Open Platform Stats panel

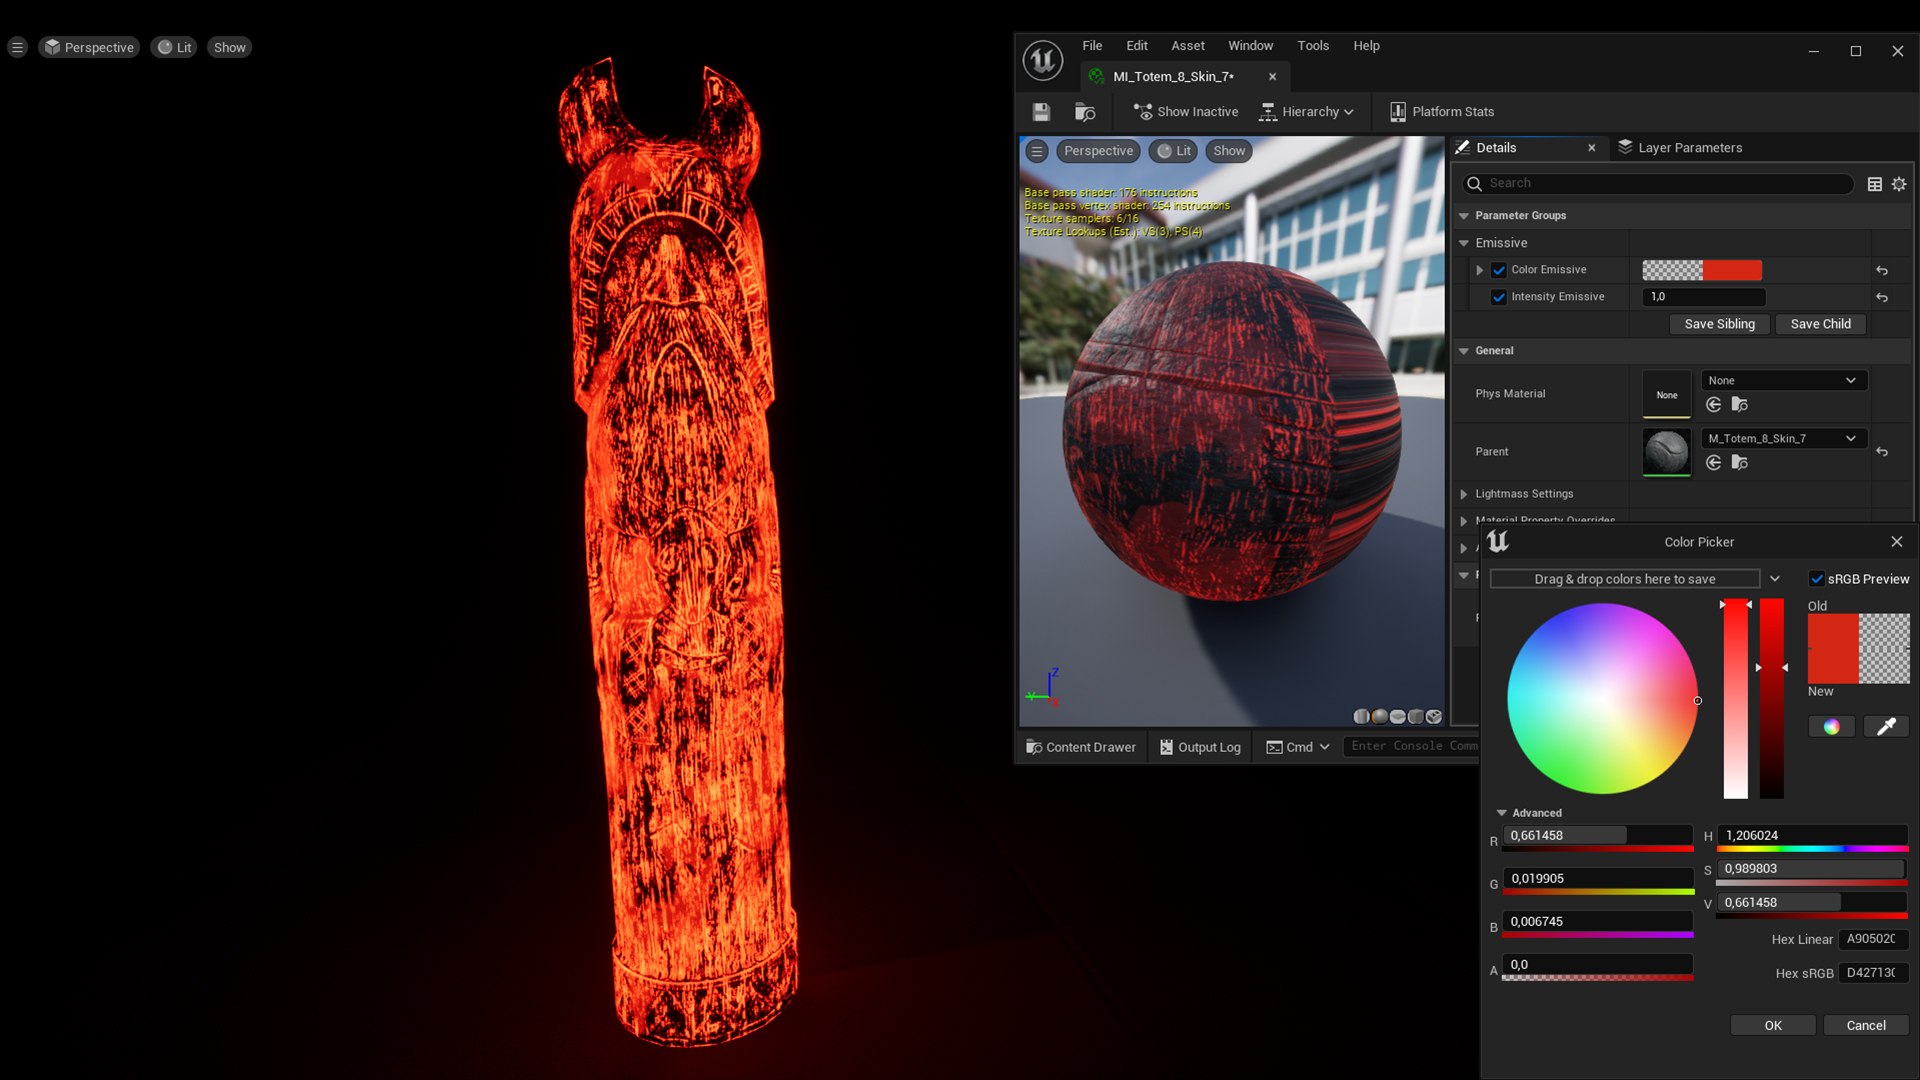click(x=1442, y=112)
